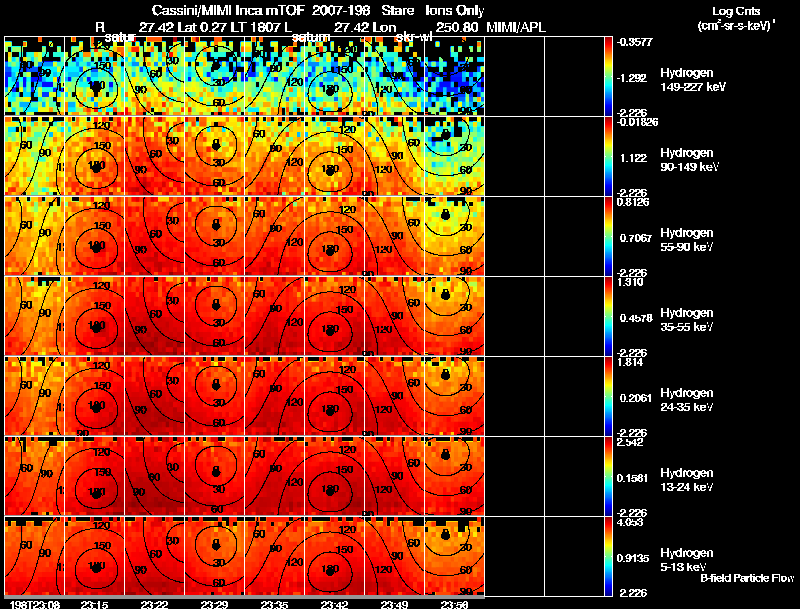The width and height of the screenshot is (800, 609).
Task: Open the 24-35 keV panel at 23:15
Action: tap(94, 396)
